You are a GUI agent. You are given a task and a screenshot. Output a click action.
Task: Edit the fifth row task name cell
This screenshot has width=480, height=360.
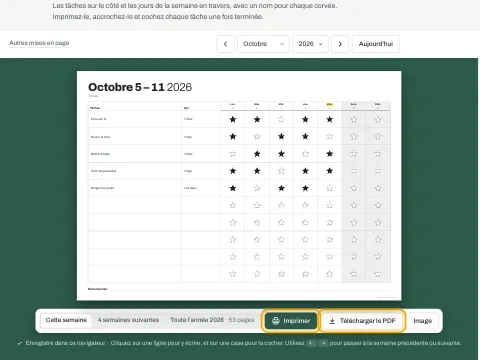click(x=135, y=188)
